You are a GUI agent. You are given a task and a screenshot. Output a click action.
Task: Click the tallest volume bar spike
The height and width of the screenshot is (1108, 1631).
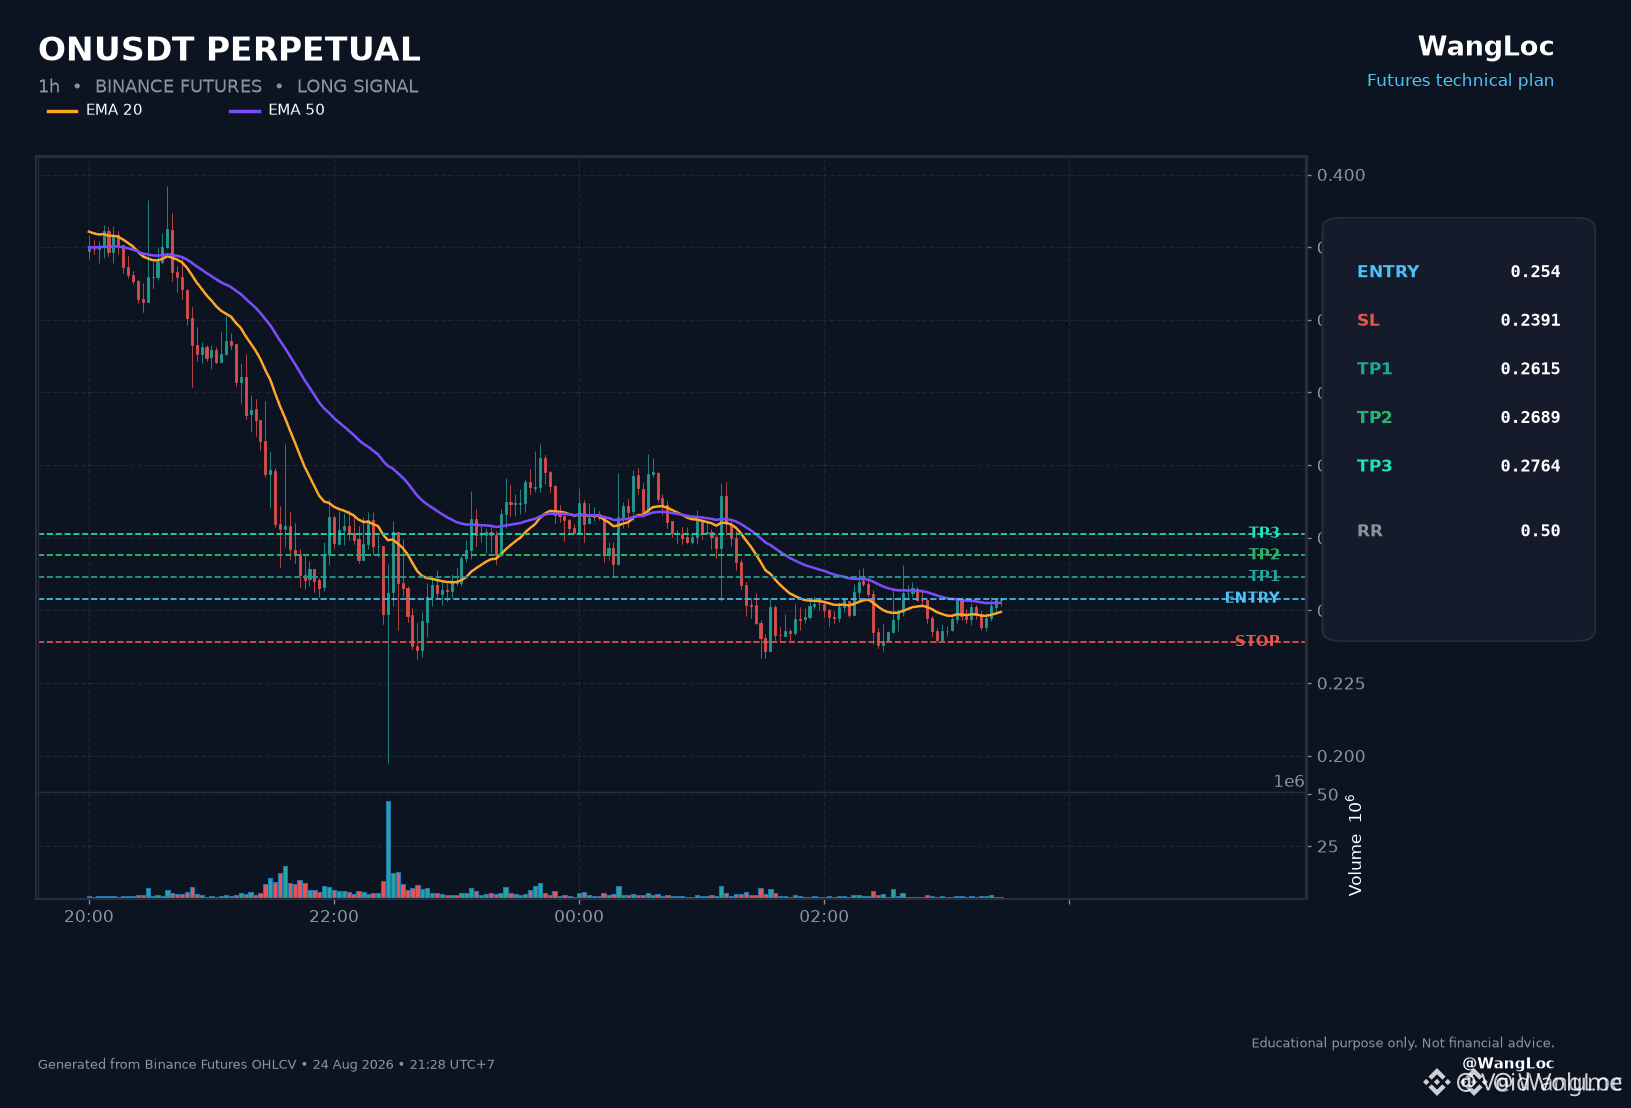[388, 849]
